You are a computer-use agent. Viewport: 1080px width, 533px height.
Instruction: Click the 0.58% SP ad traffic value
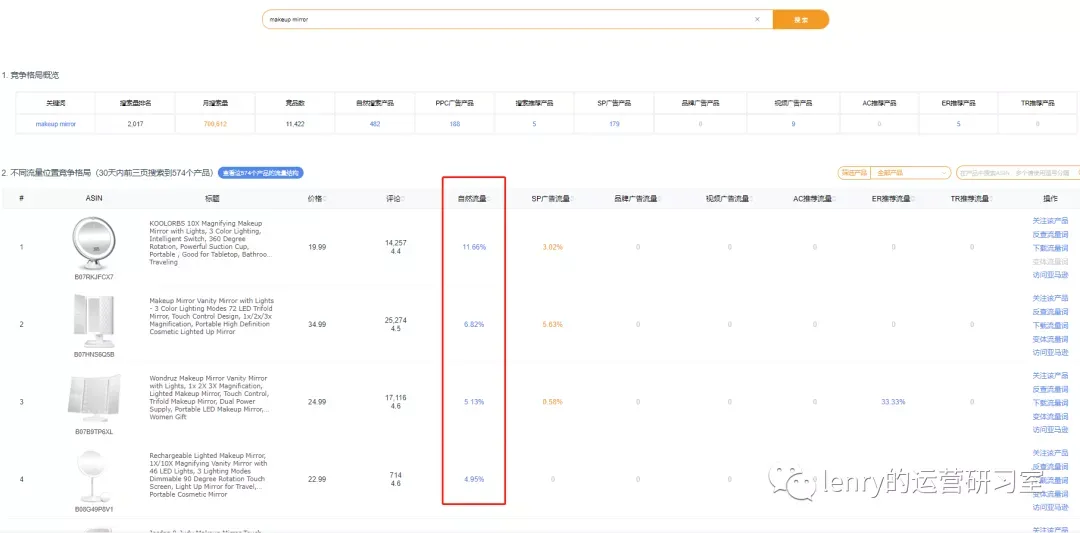[552, 401]
